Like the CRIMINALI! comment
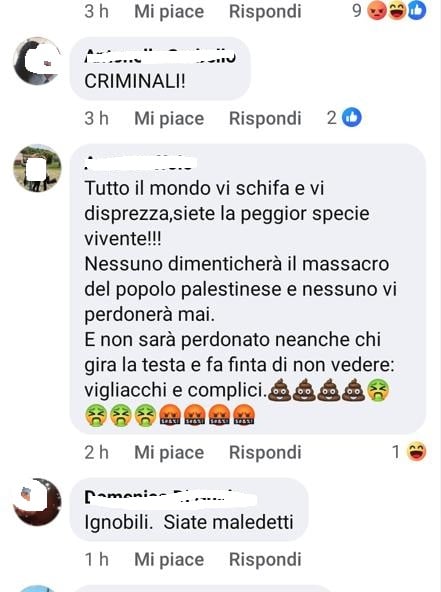Screen dimensions: 441x592 tap(169, 119)
